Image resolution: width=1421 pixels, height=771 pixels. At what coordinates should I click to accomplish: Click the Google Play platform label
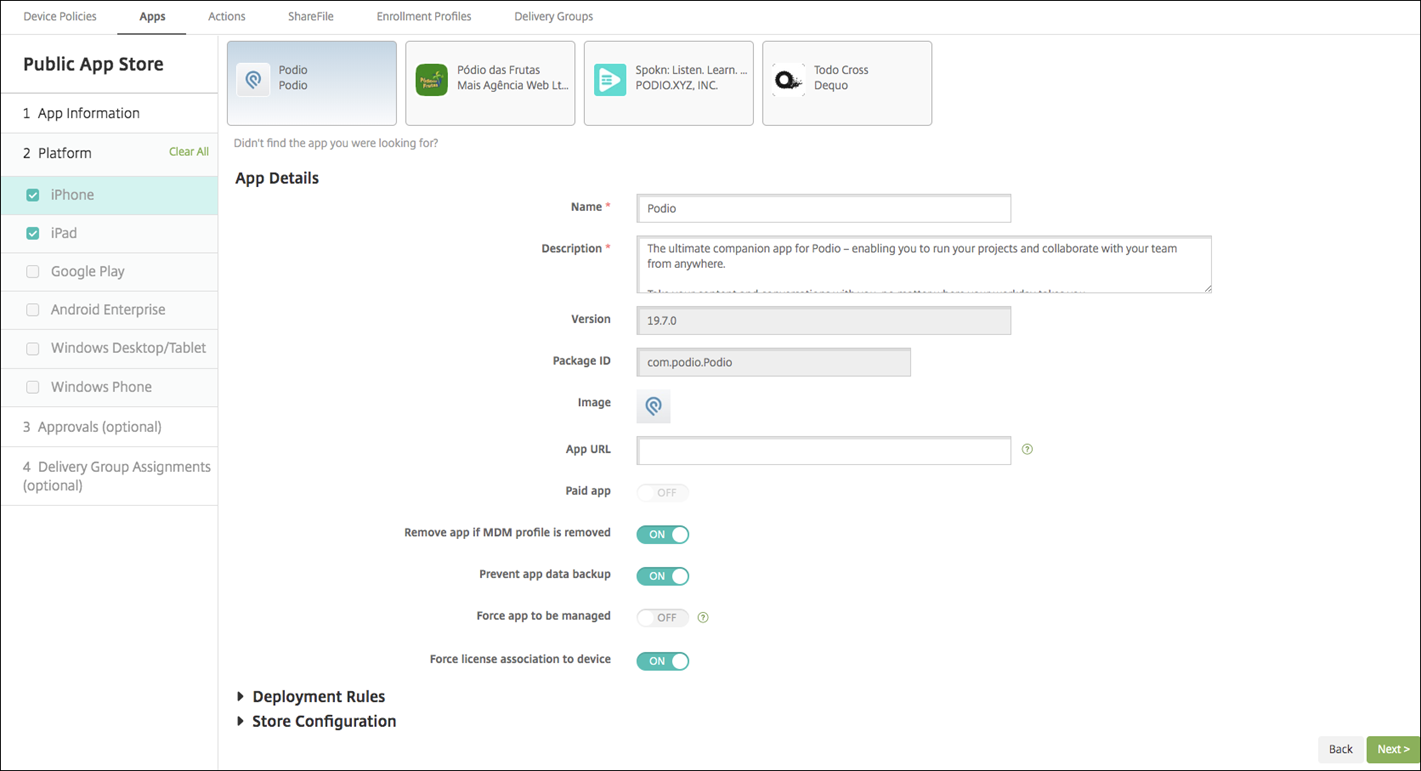[x=88, y=272]
